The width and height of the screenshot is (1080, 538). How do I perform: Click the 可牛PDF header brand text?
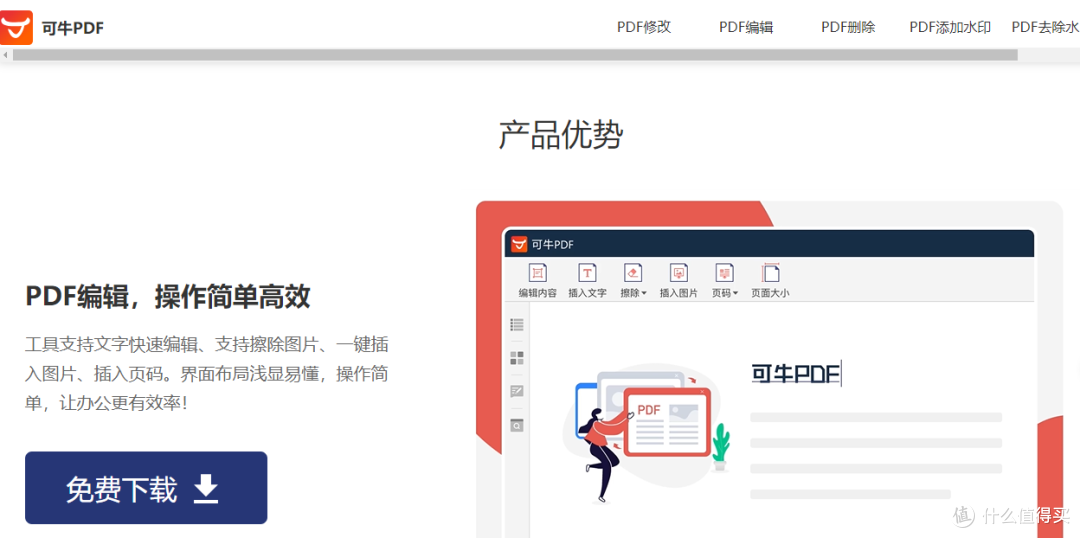click(x=73, y=28)
